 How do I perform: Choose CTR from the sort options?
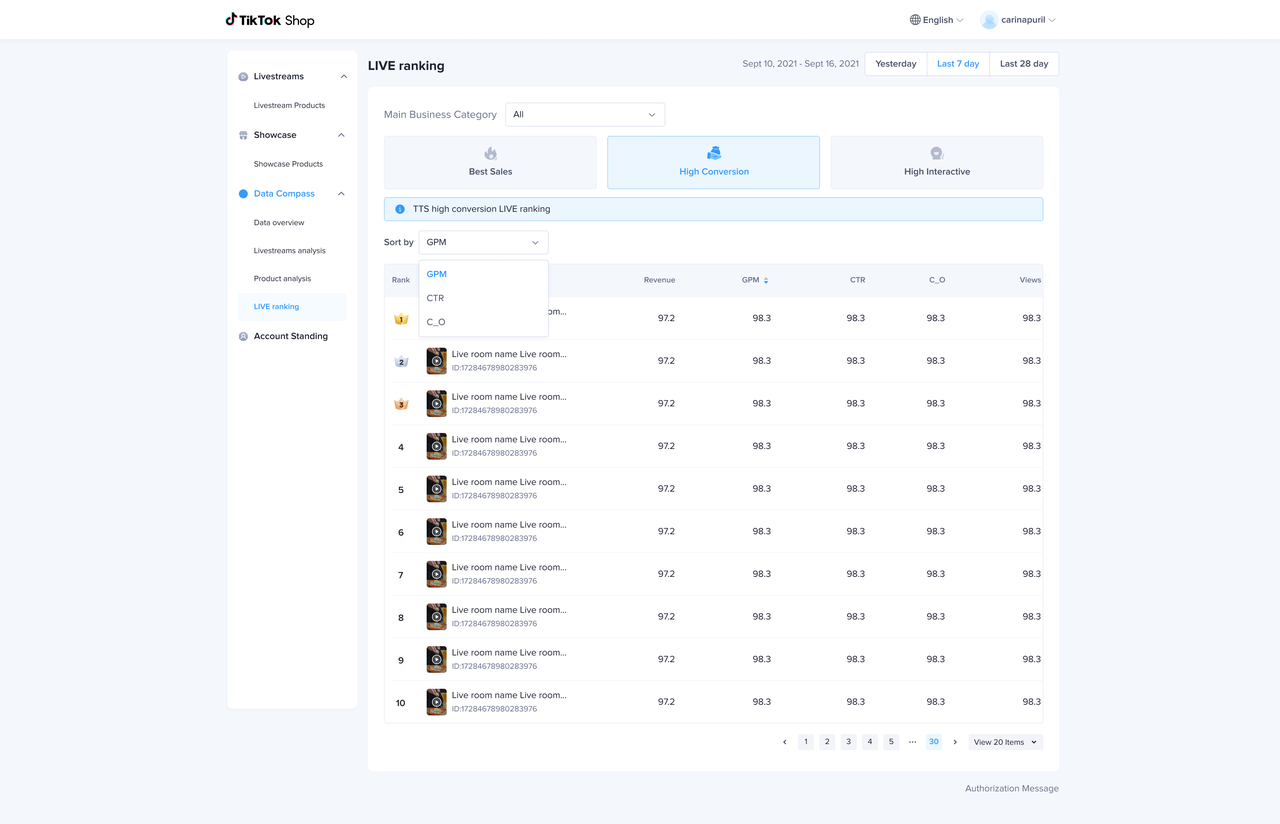pos(435,298)
